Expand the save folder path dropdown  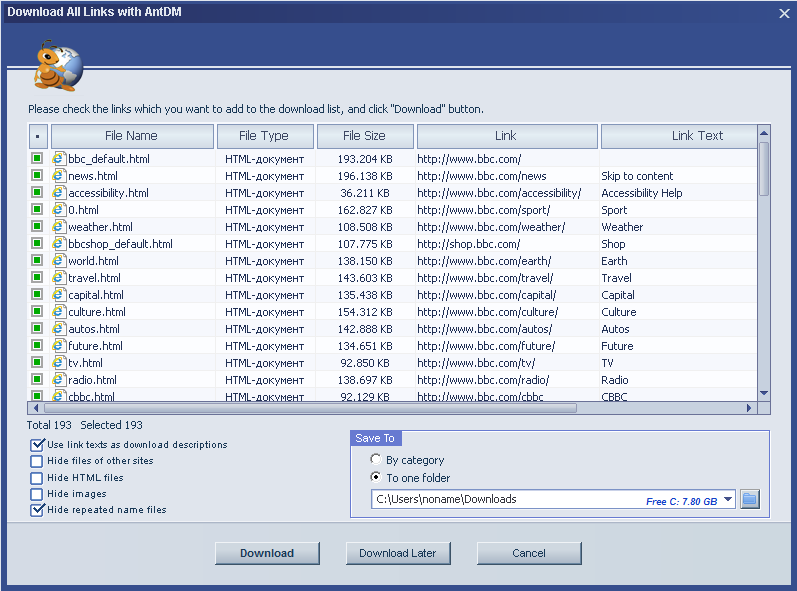[728, 499]
